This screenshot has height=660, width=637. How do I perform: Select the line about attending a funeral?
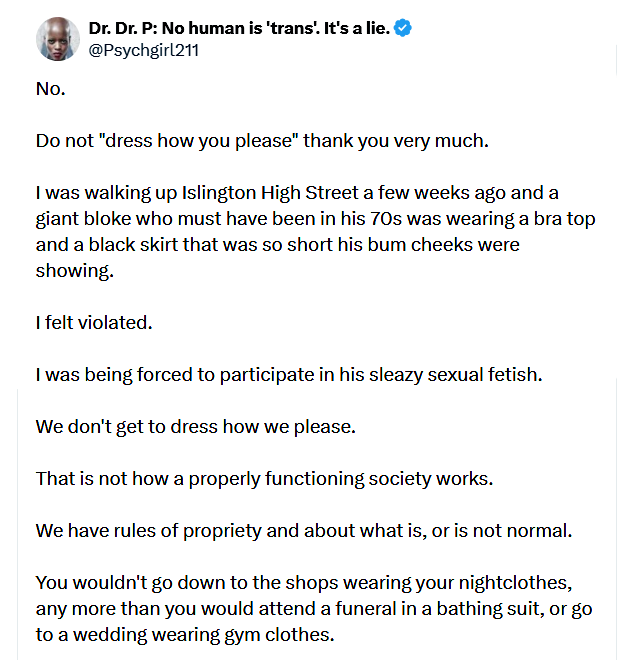(x=314, y=609)
